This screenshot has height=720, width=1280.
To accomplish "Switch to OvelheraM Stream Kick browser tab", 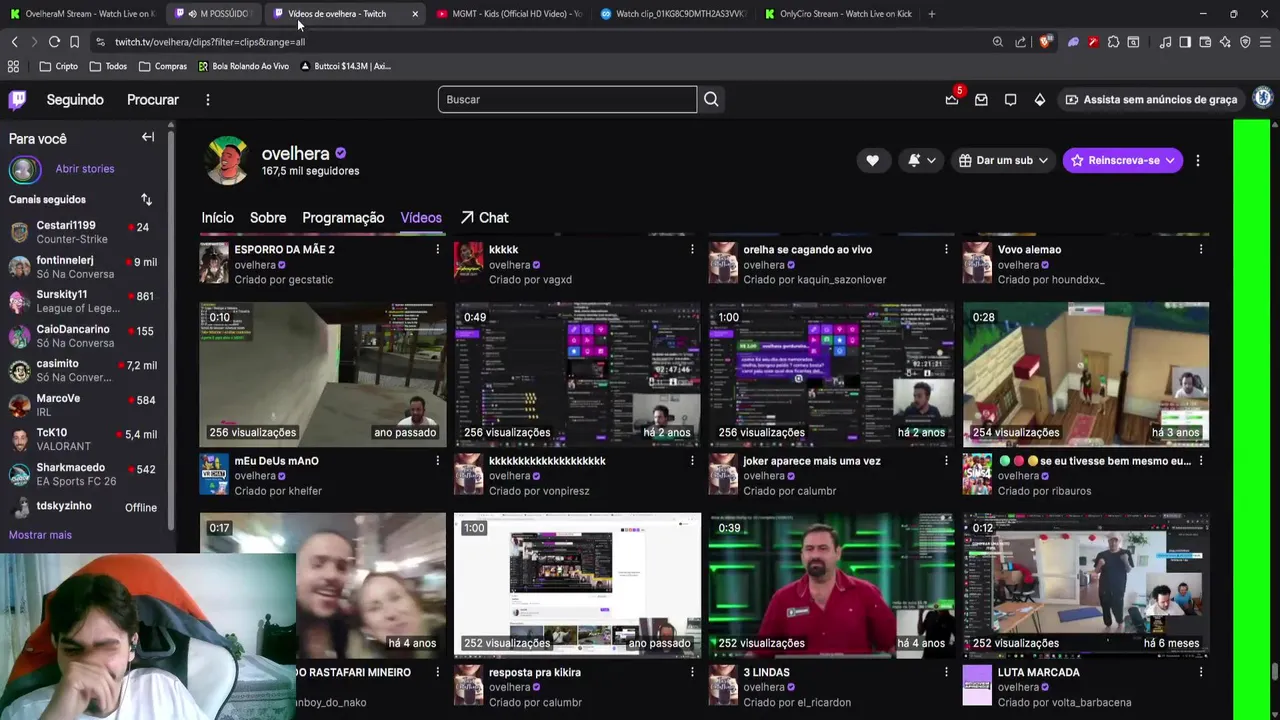I will (x=82, y=14).
